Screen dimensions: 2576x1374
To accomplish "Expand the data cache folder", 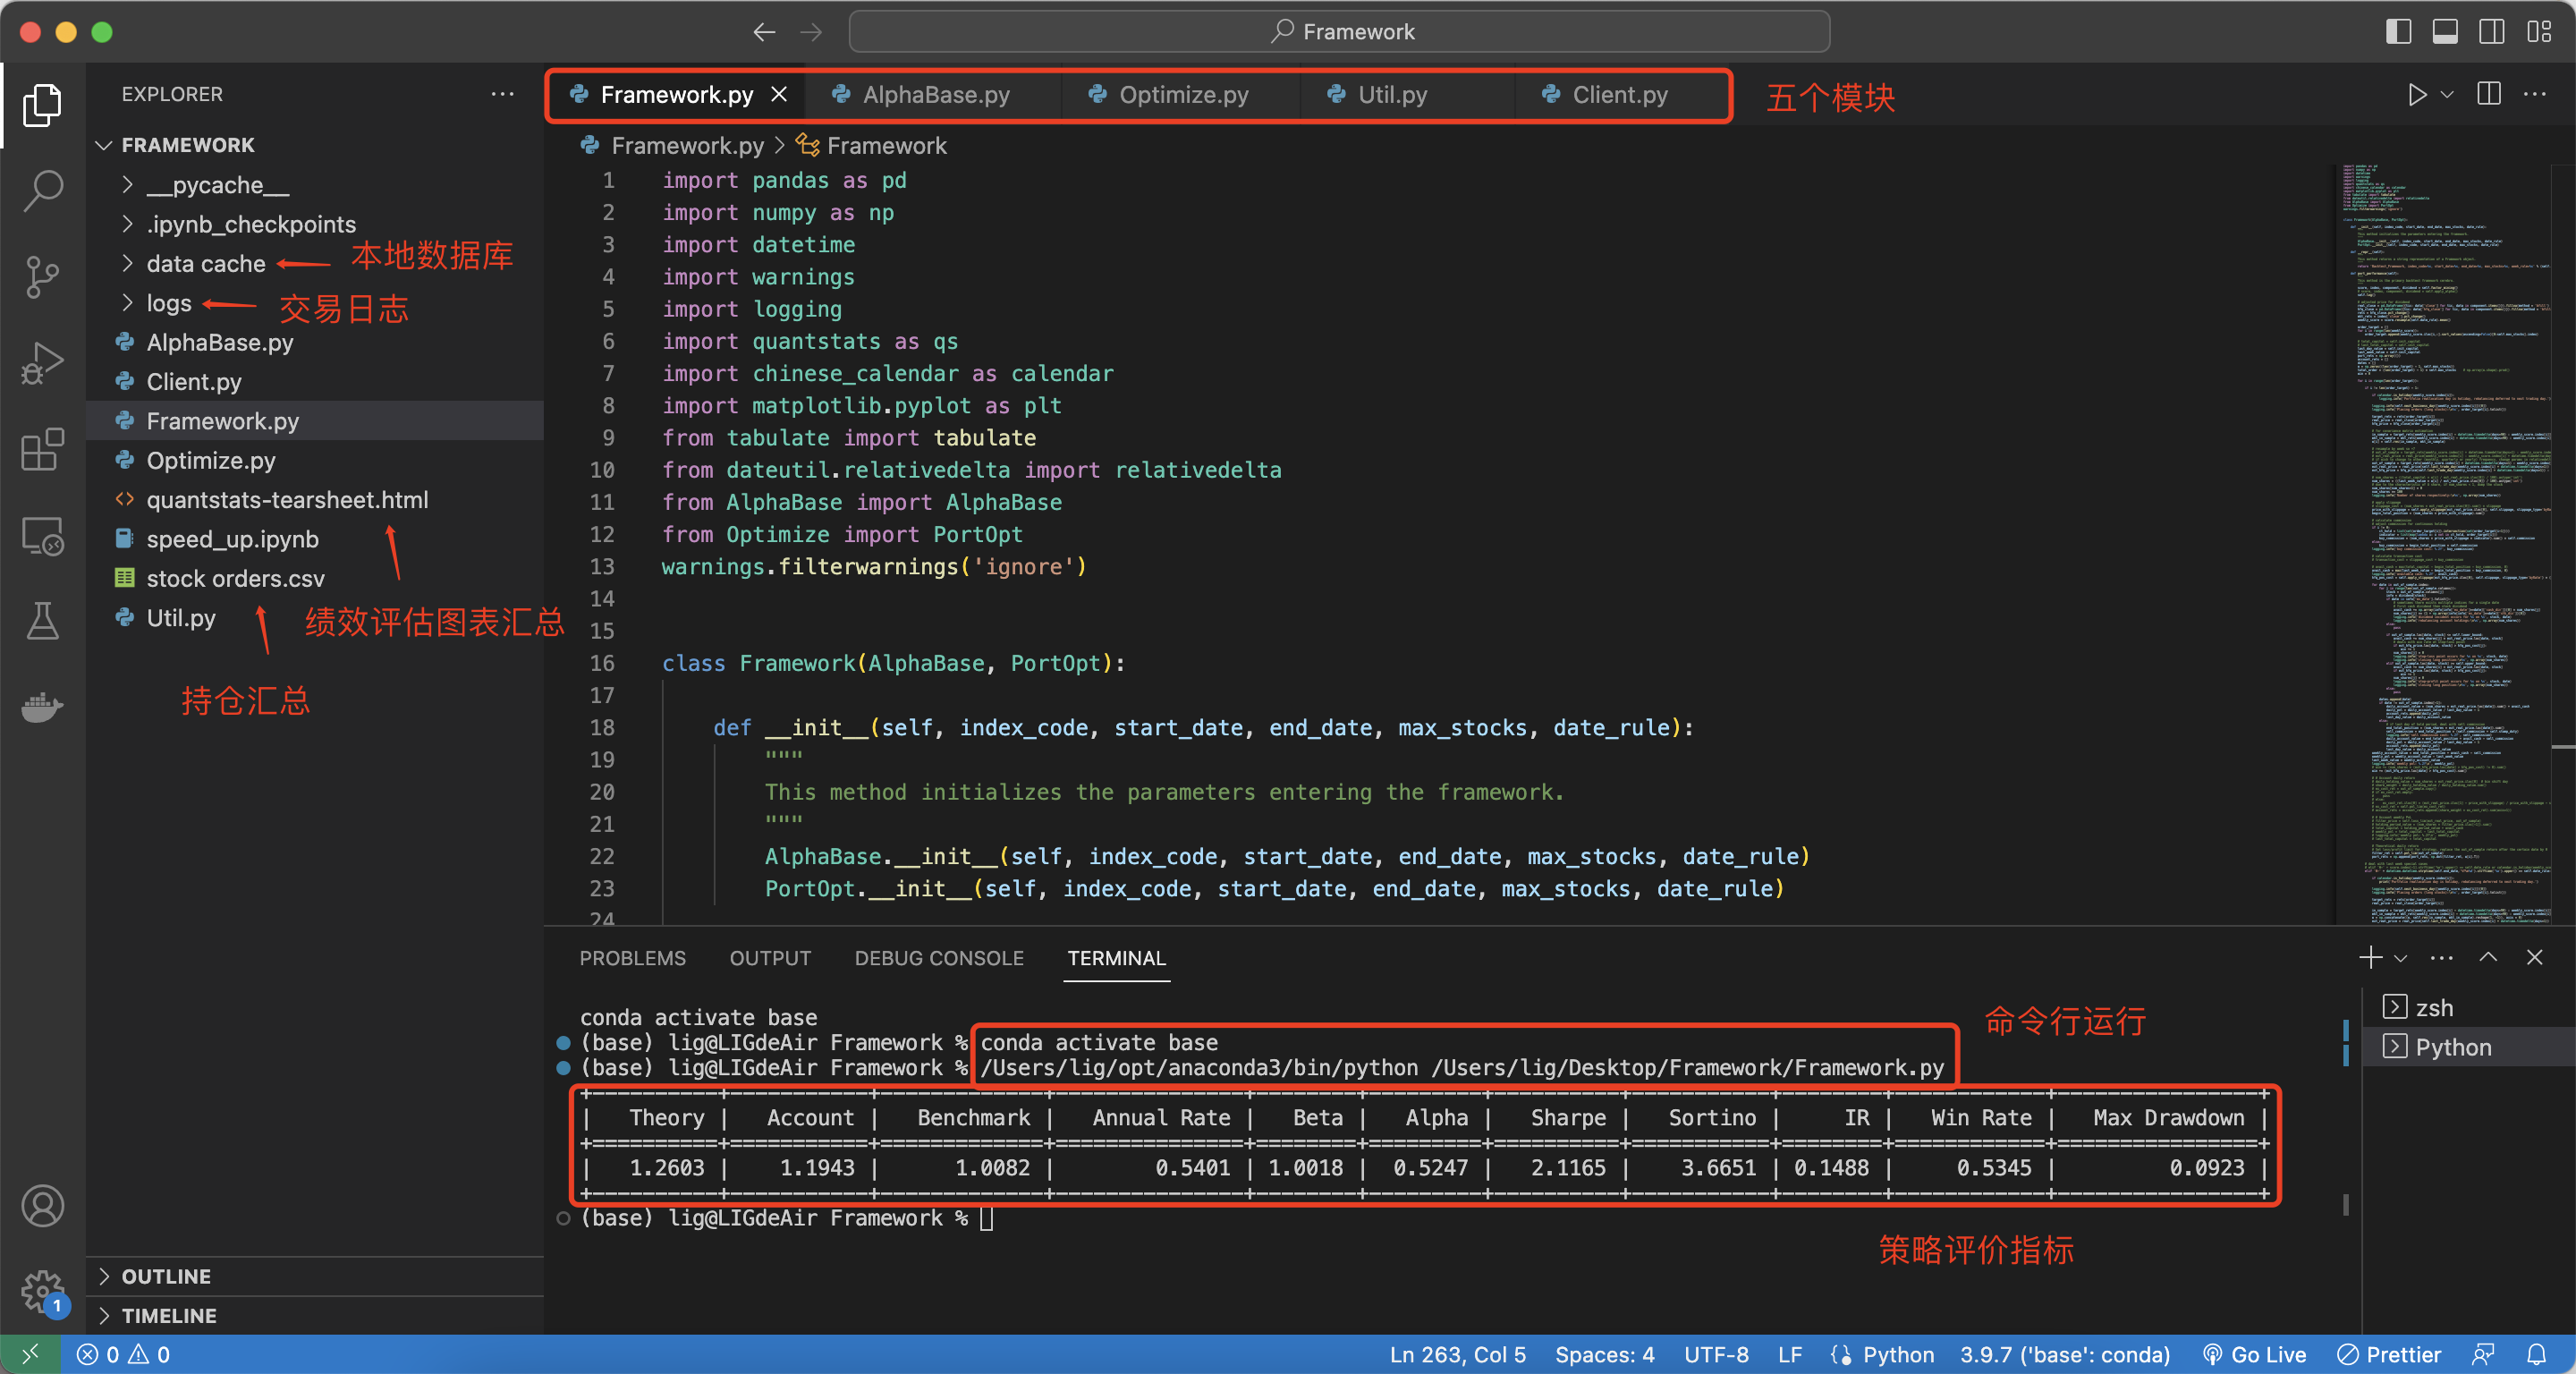I will [x=206, y=264].
